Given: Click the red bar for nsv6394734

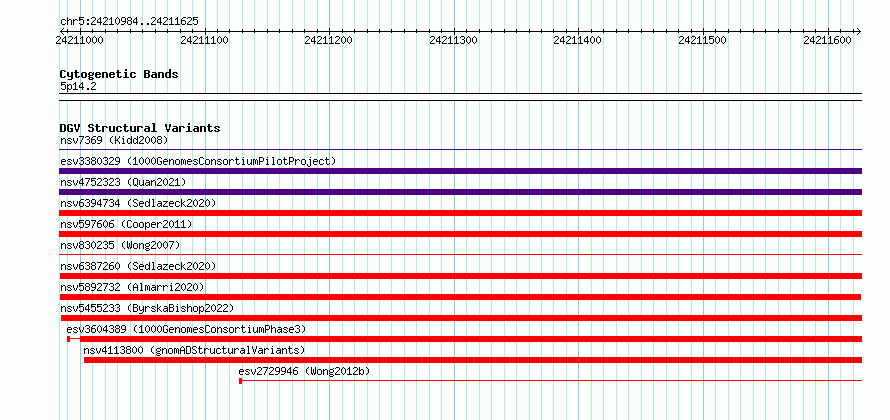Looking at the screenshot, I should [x=460, y=213].
